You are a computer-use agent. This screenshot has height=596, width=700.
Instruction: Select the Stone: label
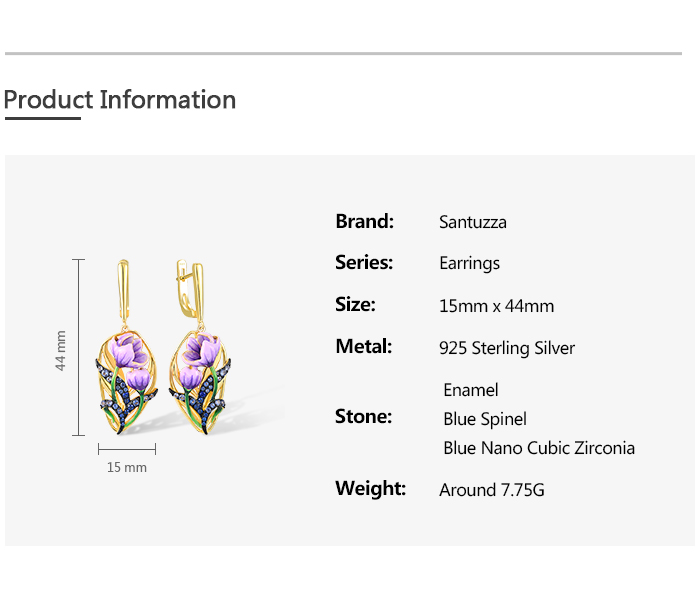tap(363, 416)
